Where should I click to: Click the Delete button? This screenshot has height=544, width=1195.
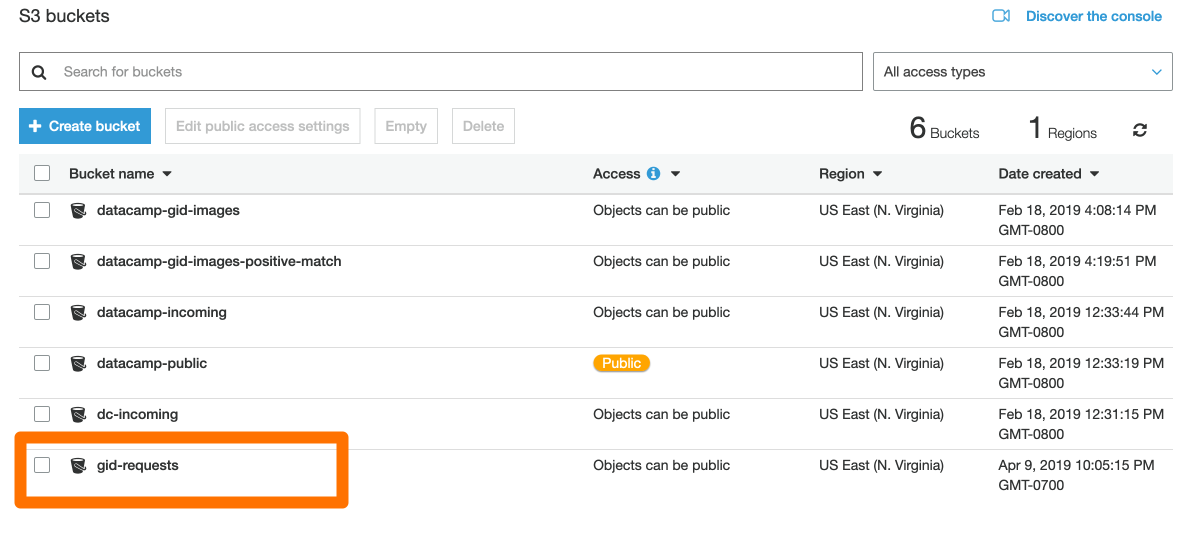pos(483,126)
